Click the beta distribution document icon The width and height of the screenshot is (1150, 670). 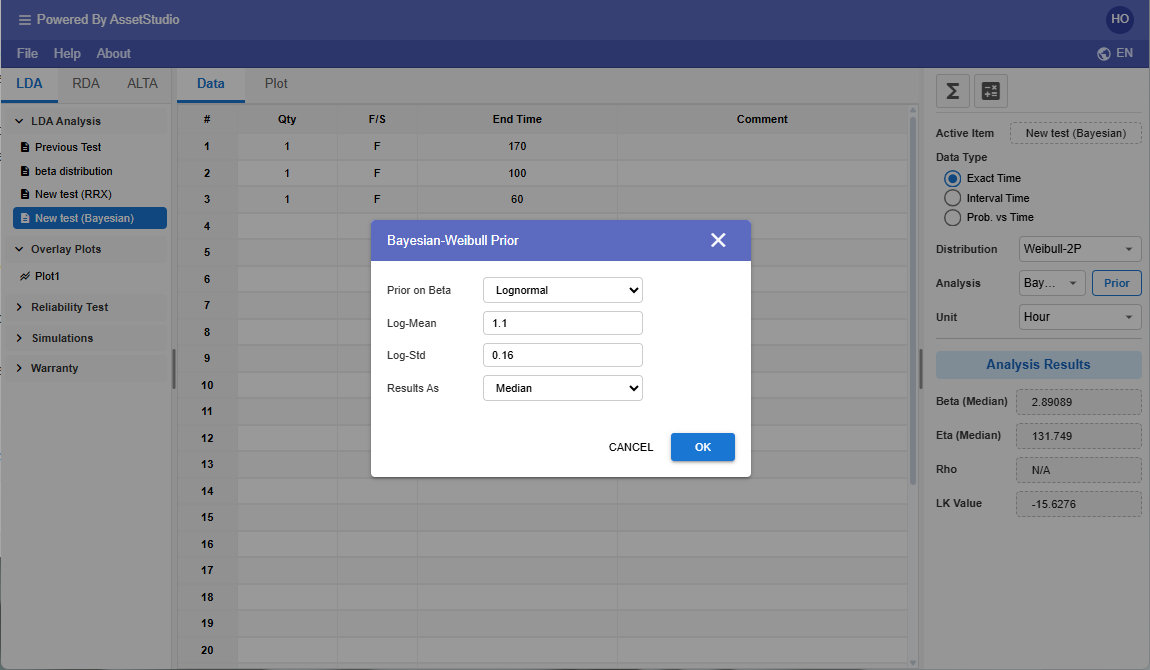point(25,172)
